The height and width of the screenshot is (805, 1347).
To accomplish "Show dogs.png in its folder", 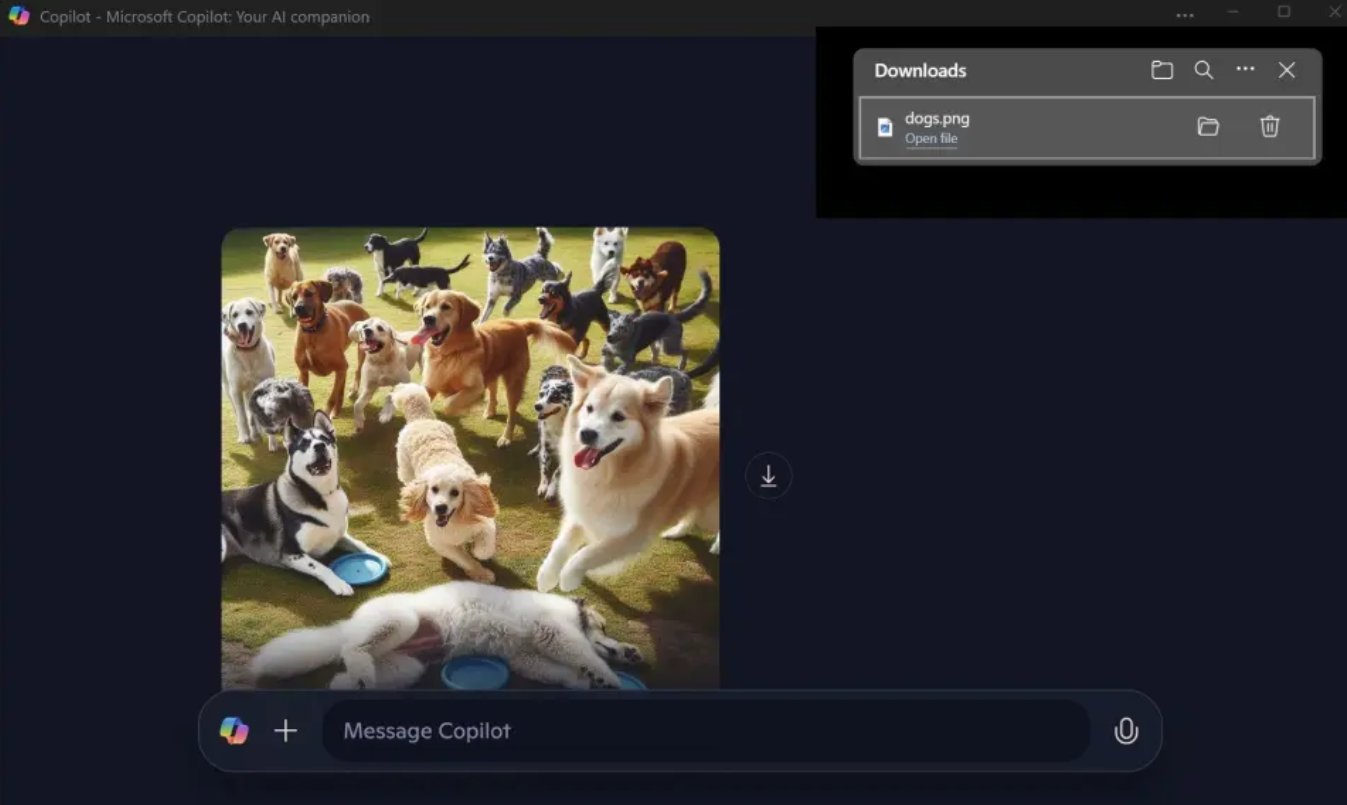I will click(x=1208, y=126).
